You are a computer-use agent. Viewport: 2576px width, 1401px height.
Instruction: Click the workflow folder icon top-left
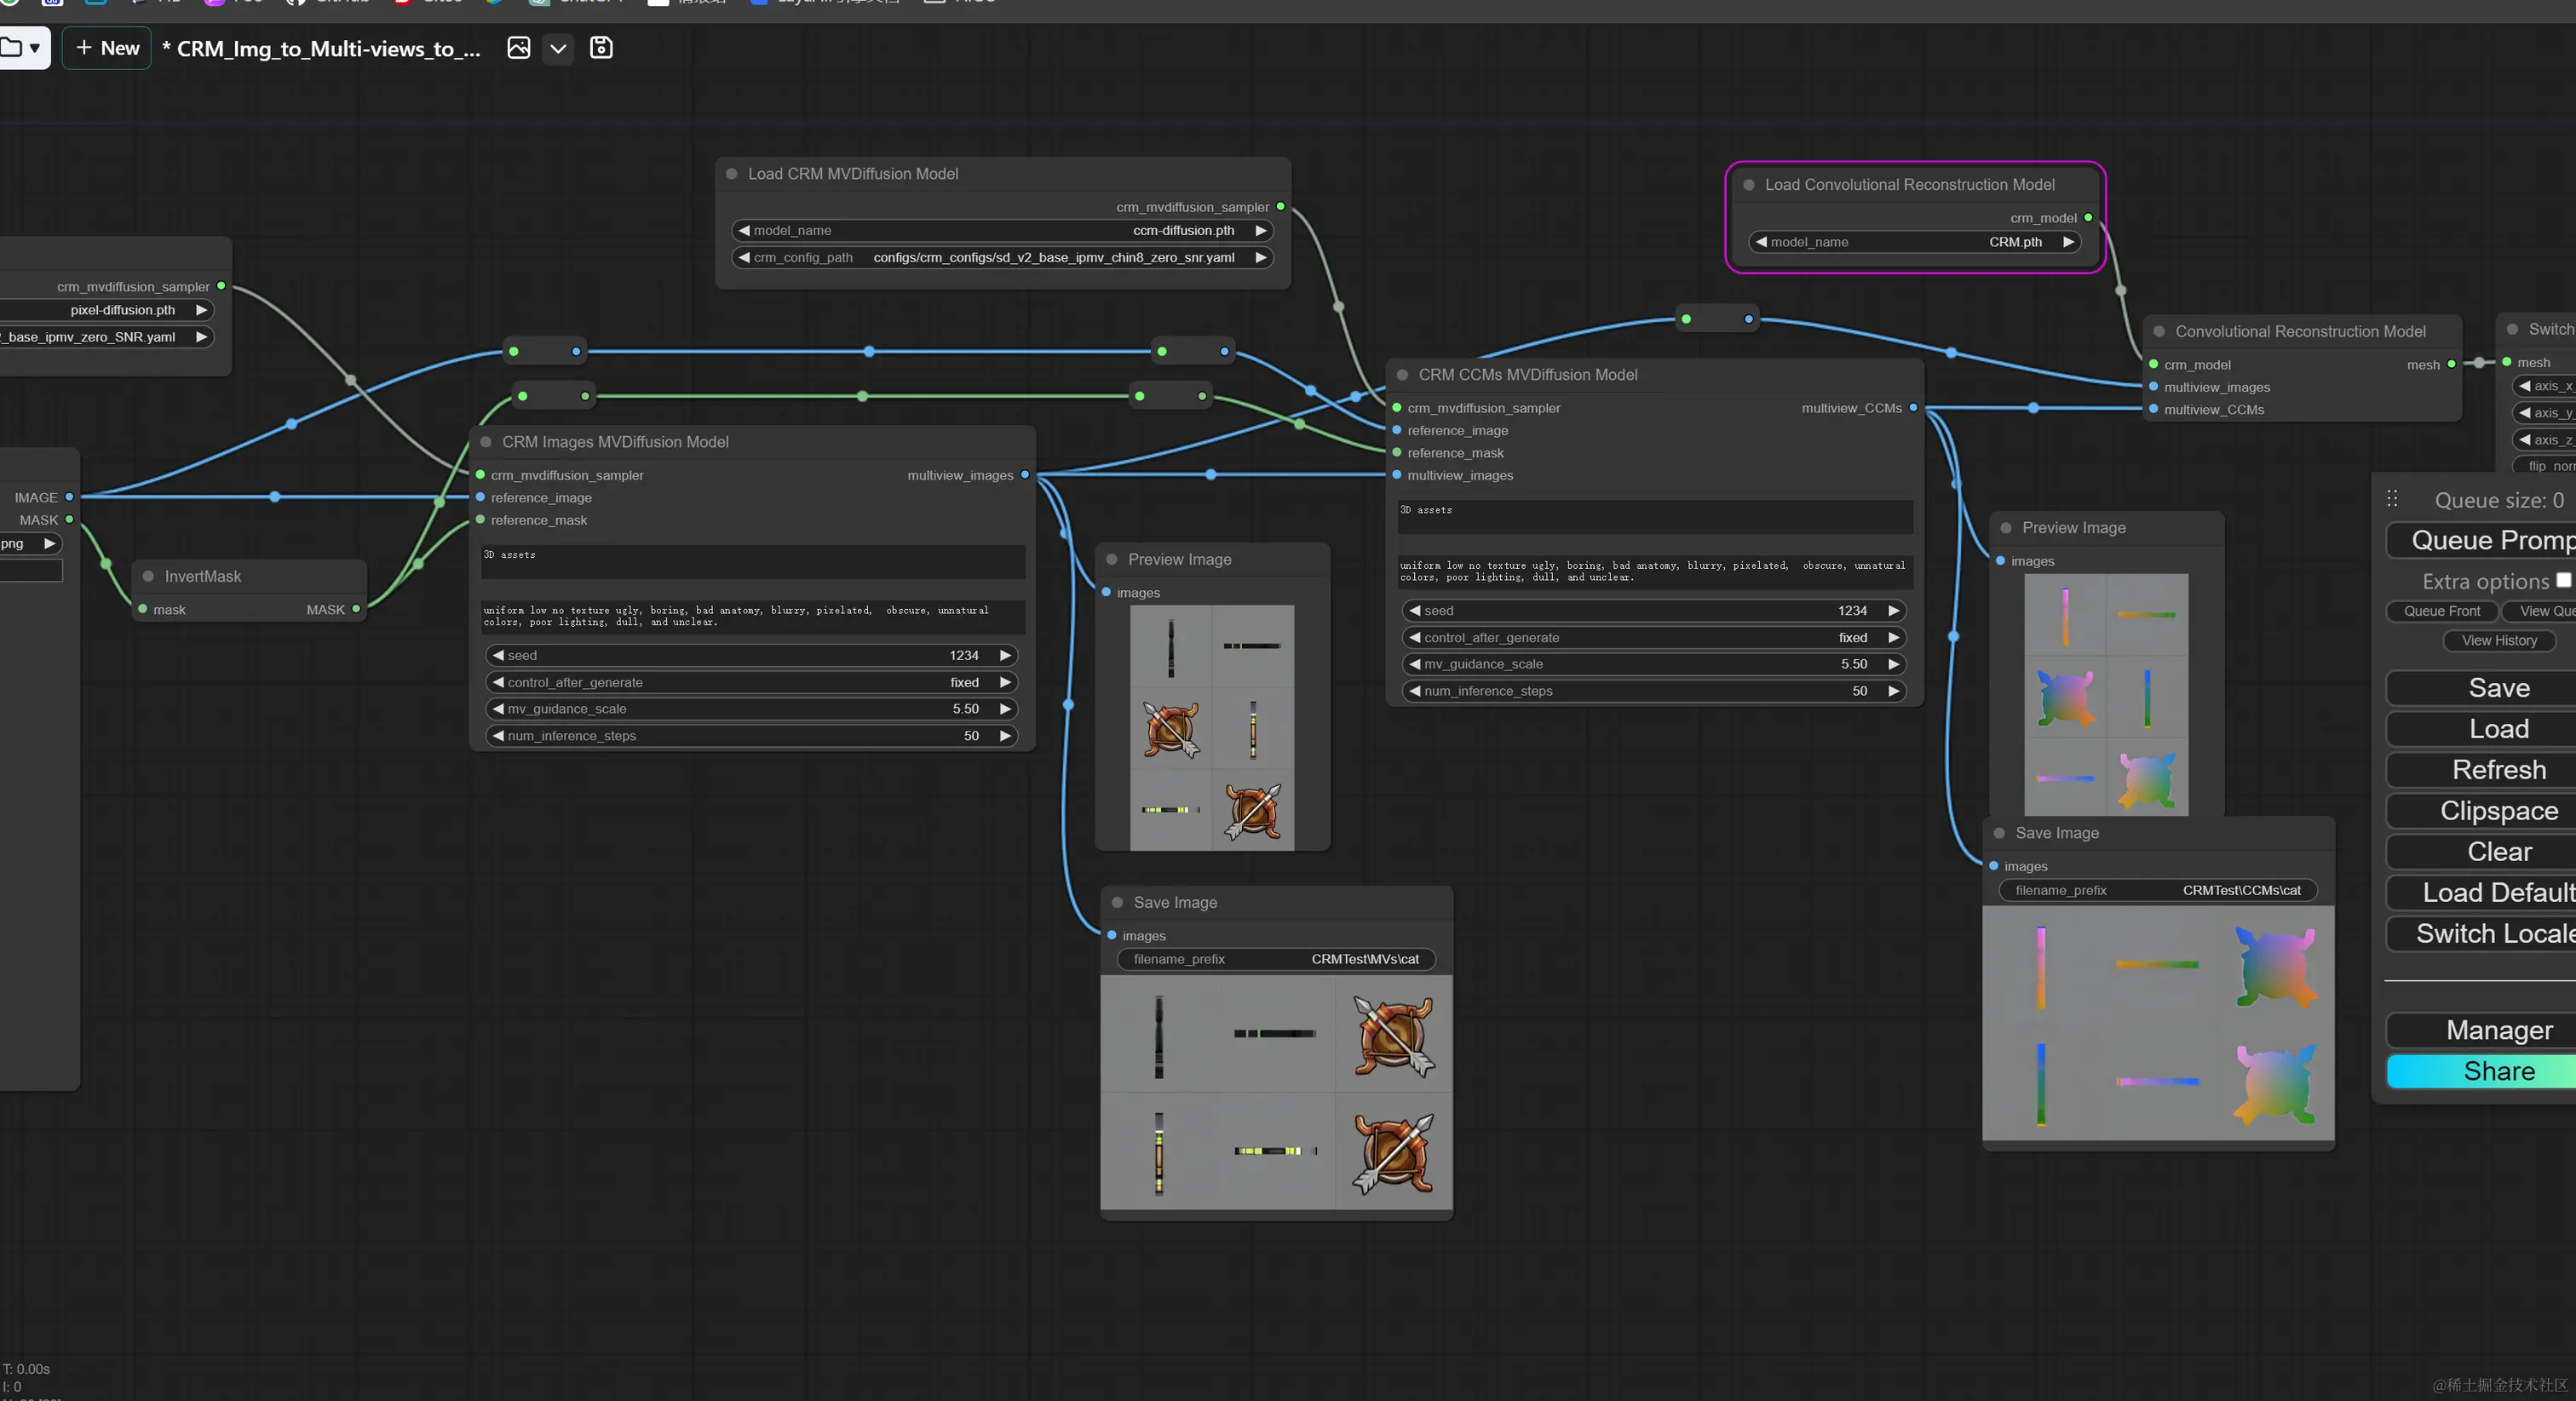13,47
